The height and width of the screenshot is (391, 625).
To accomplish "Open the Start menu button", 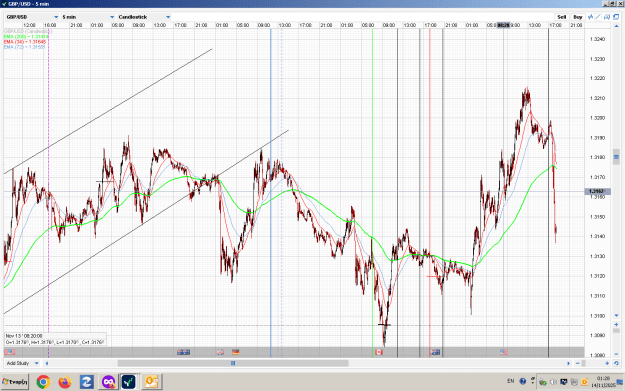I will tap(15, 382).
